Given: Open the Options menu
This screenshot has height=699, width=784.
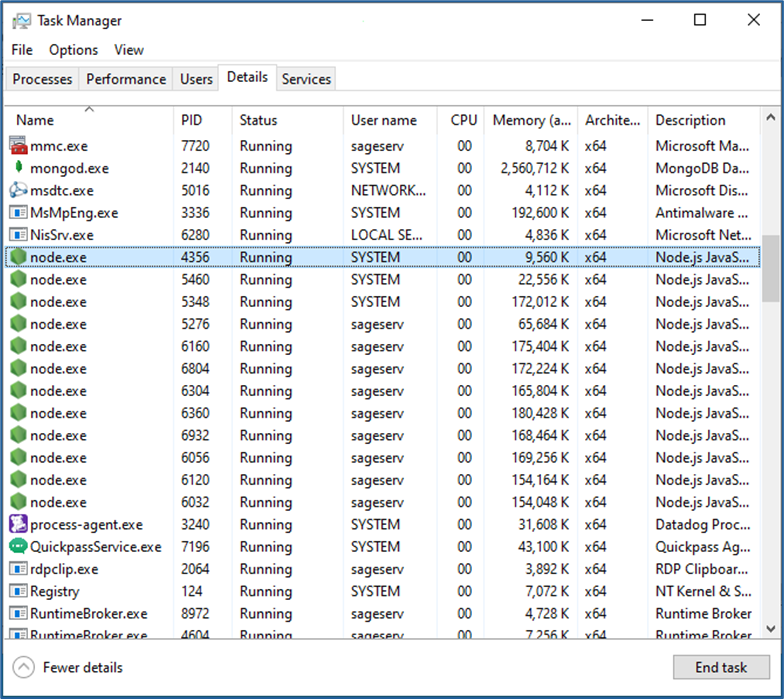Looking at the screenshot, I should (73, 50).
